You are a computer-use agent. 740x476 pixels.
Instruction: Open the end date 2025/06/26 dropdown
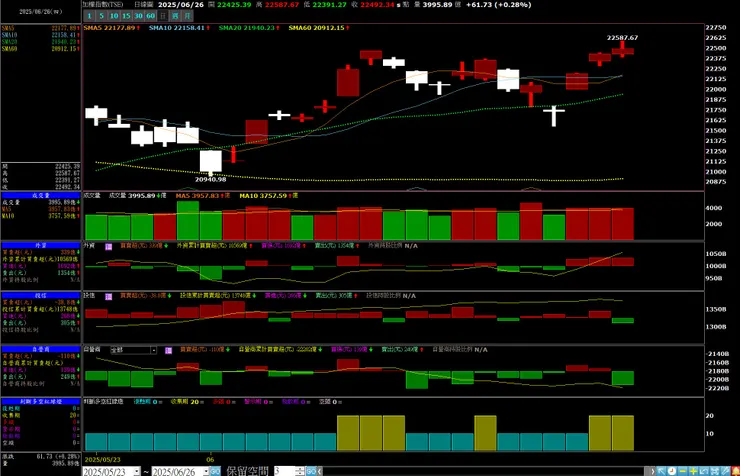pyautogui.click(x=206, y=471)
